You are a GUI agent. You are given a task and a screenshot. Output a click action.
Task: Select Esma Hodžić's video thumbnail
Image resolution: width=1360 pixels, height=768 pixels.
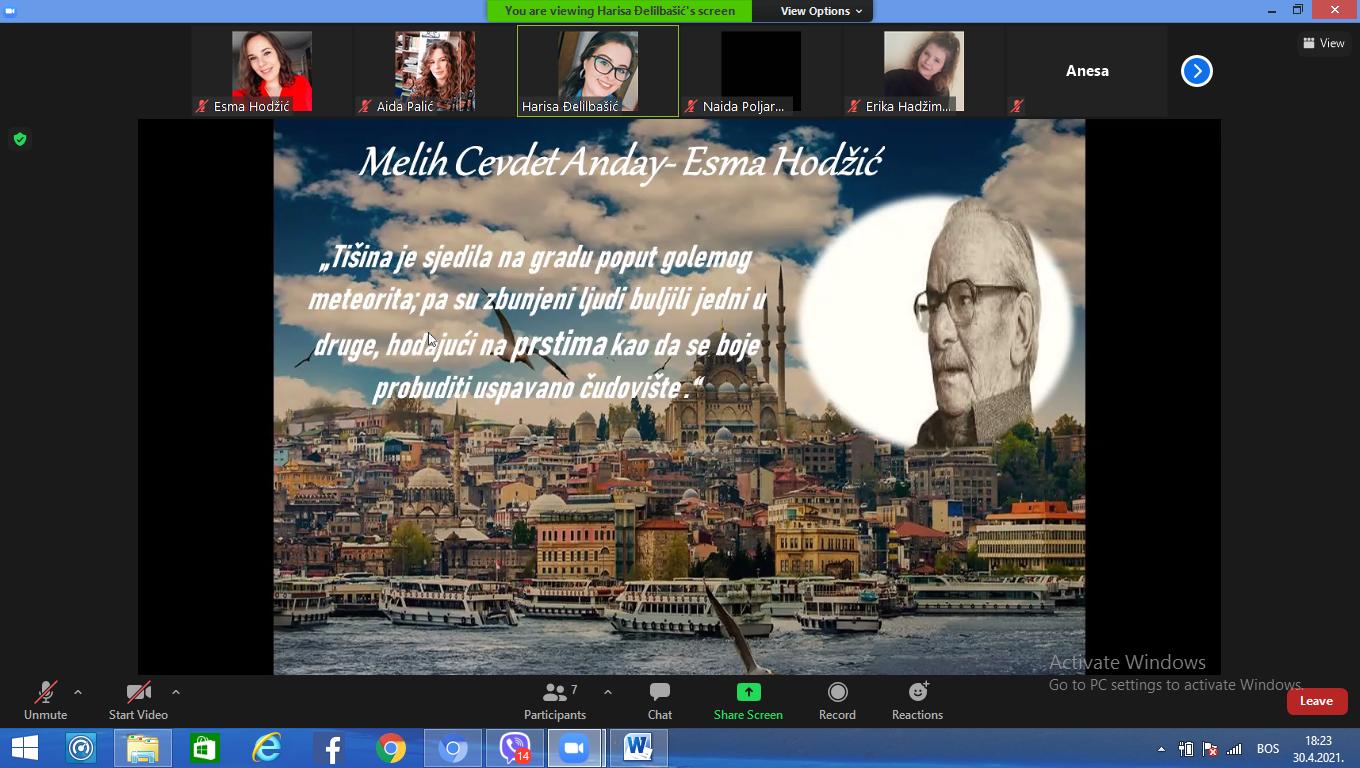point(272,71)
